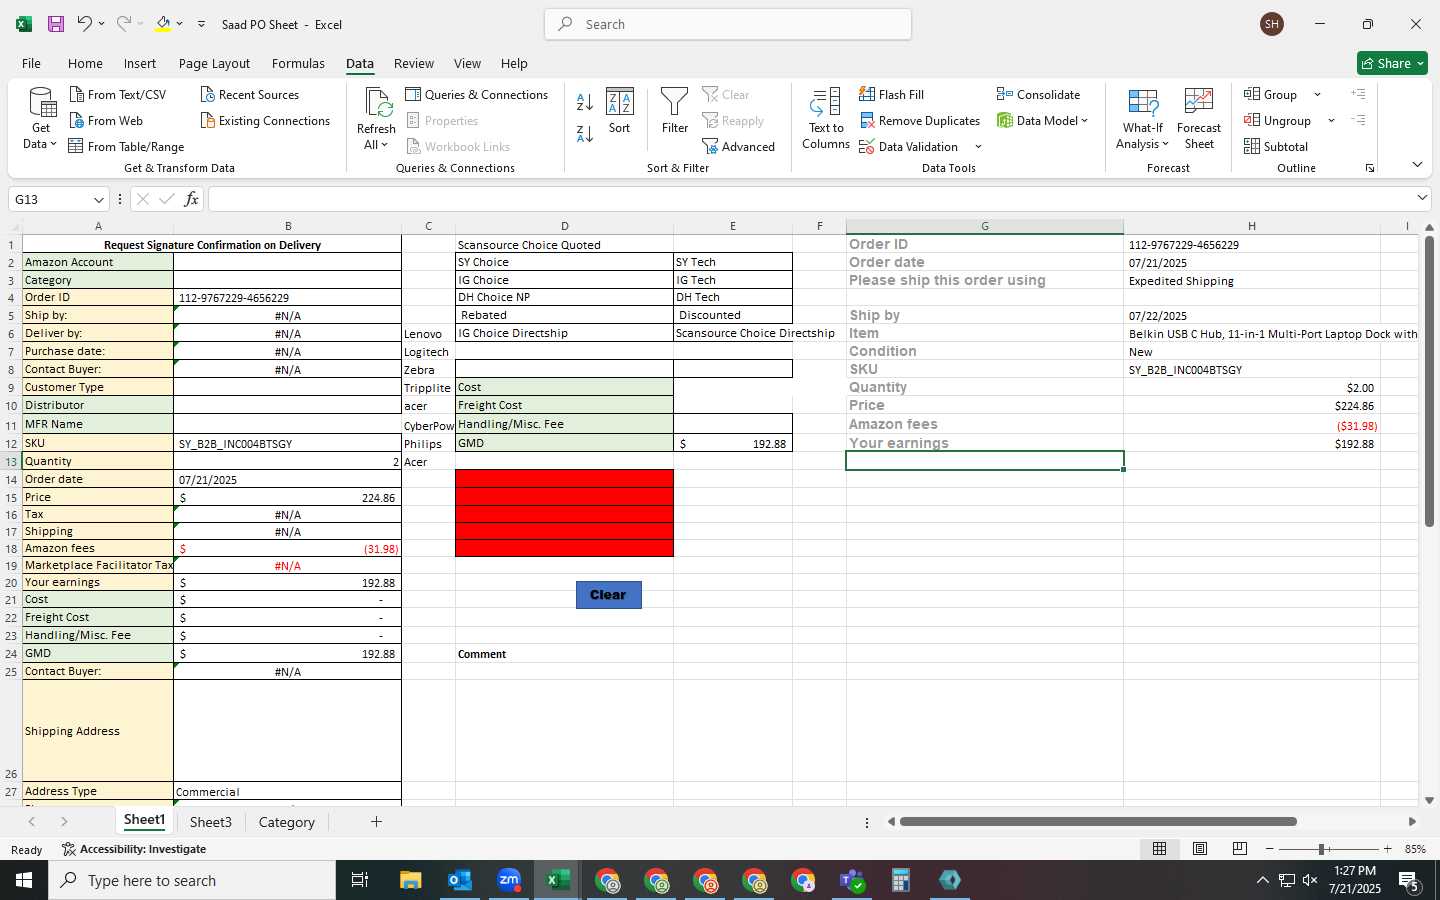Click the blue Clear button
1440x900 pixels.
pyautogui.click(x=608, y=594)
